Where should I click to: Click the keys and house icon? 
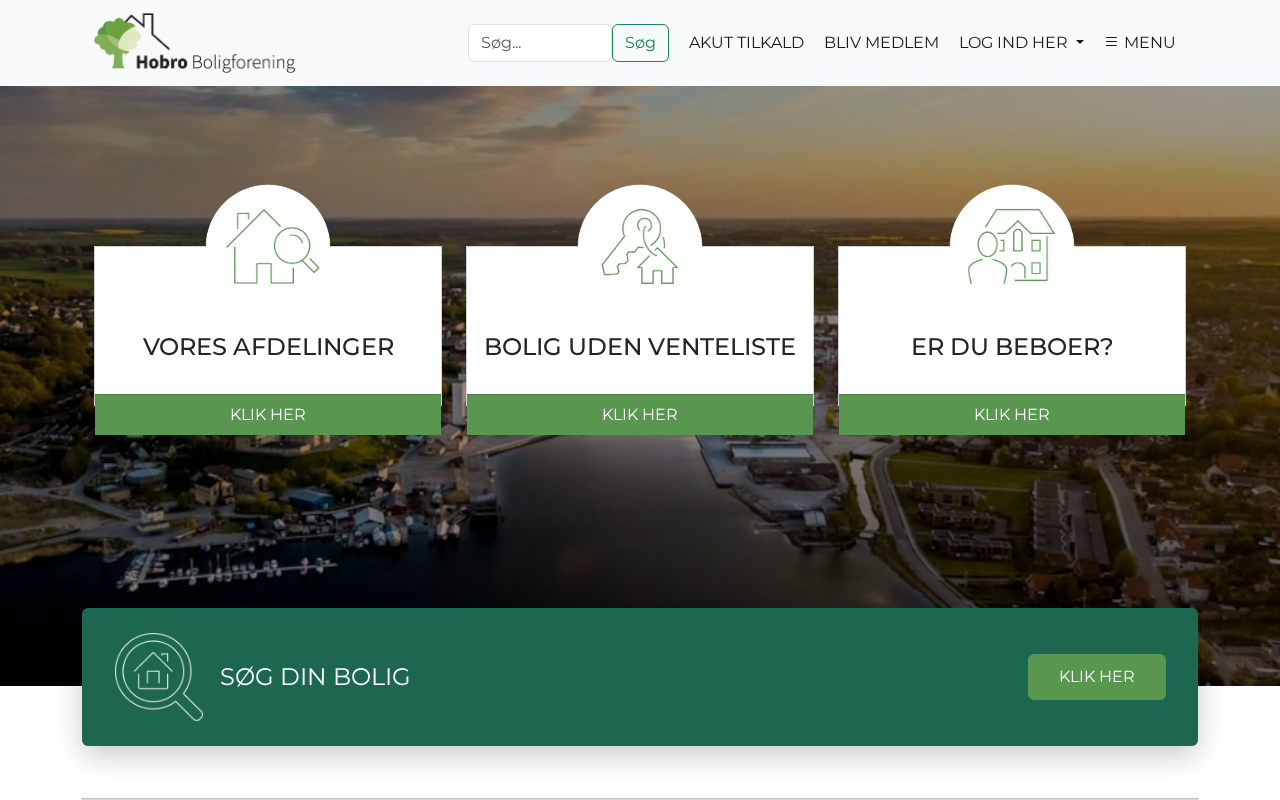pyautogui.click(x=640, y=246)
